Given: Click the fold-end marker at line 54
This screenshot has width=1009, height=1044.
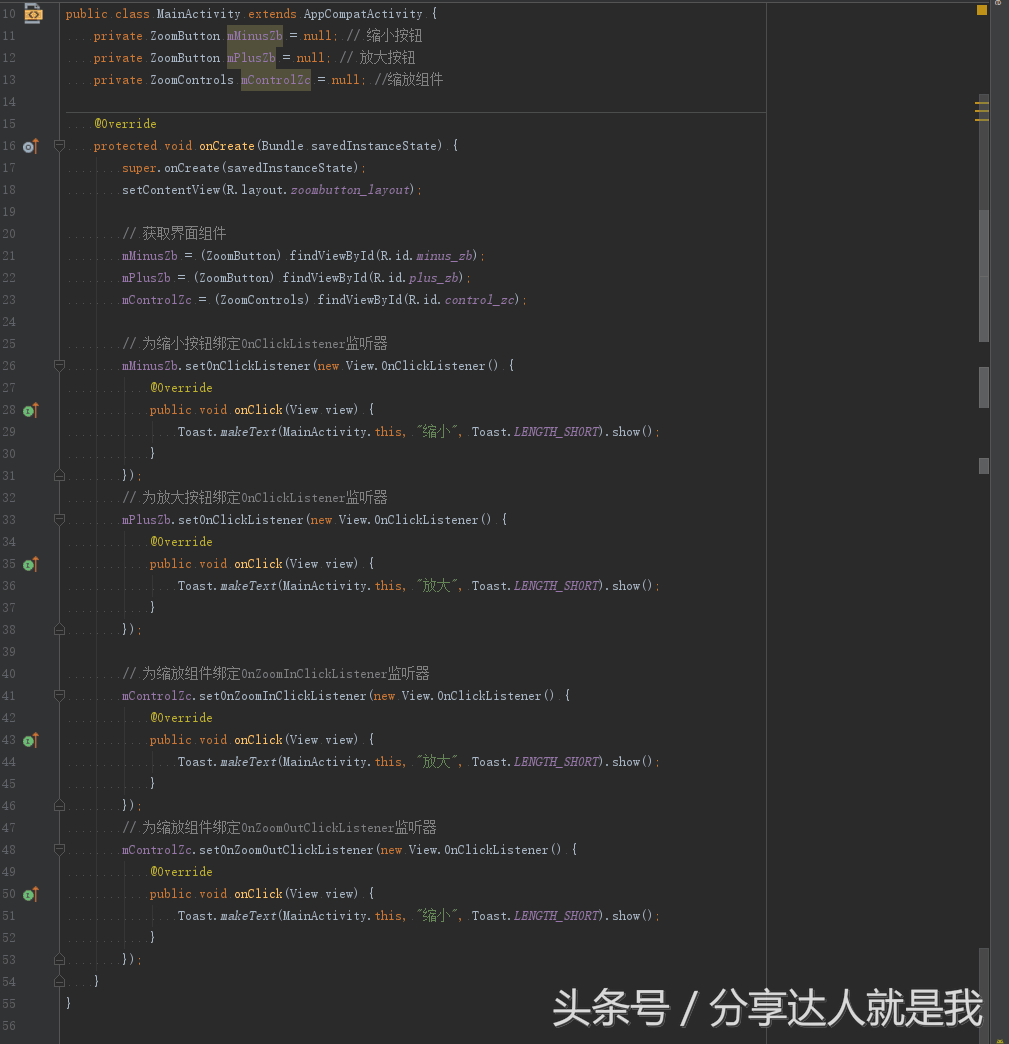Looking at the screenshot, I should (x=58, y=980).
